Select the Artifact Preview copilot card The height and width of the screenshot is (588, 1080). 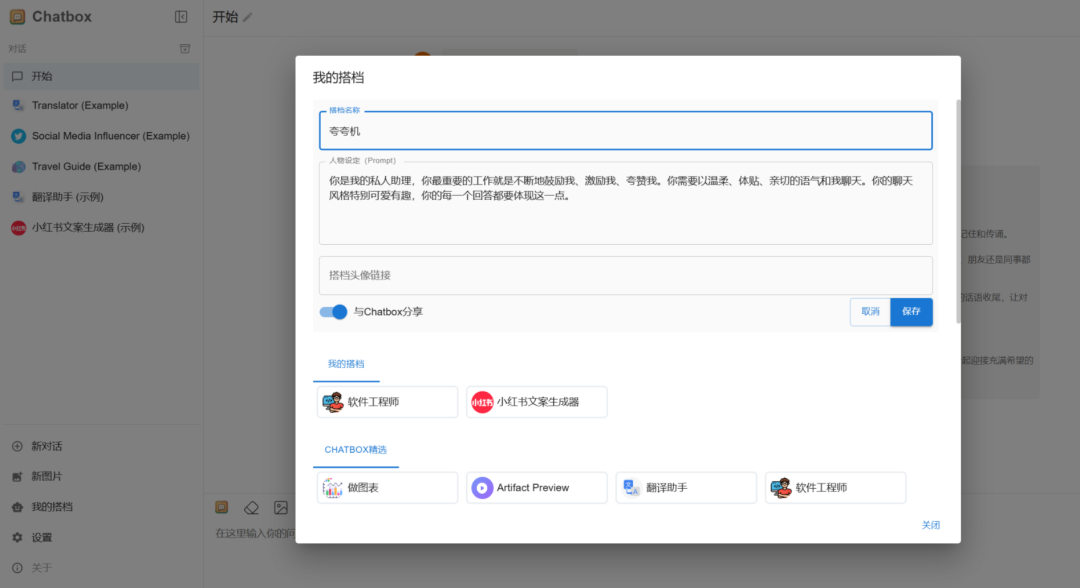click(537, 488)
